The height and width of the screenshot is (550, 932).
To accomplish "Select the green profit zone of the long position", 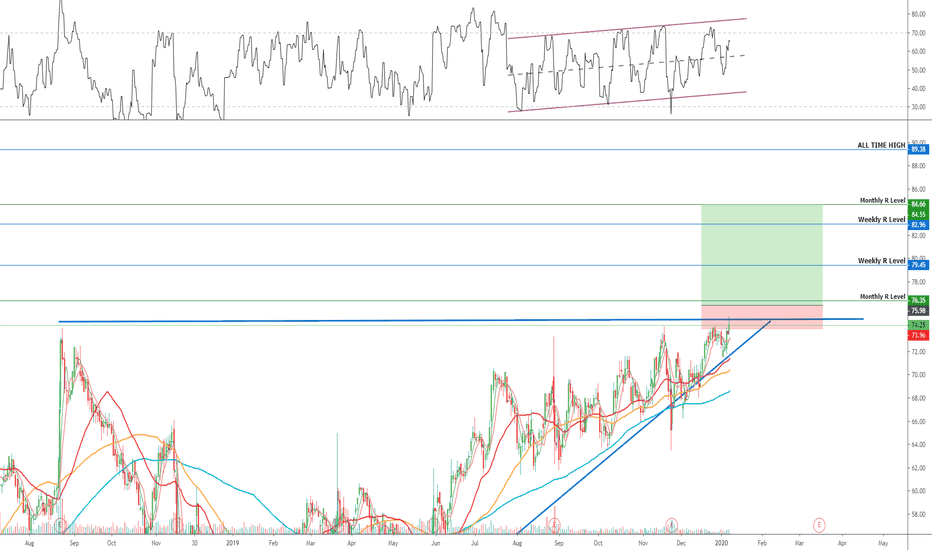I will click(762, 255).
